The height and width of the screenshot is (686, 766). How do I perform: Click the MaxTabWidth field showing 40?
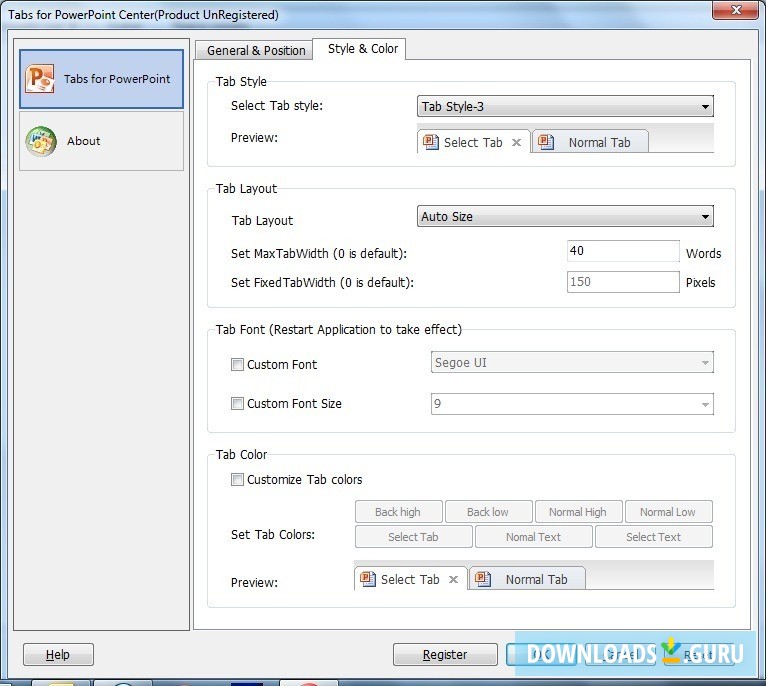[x=623, y=251]
